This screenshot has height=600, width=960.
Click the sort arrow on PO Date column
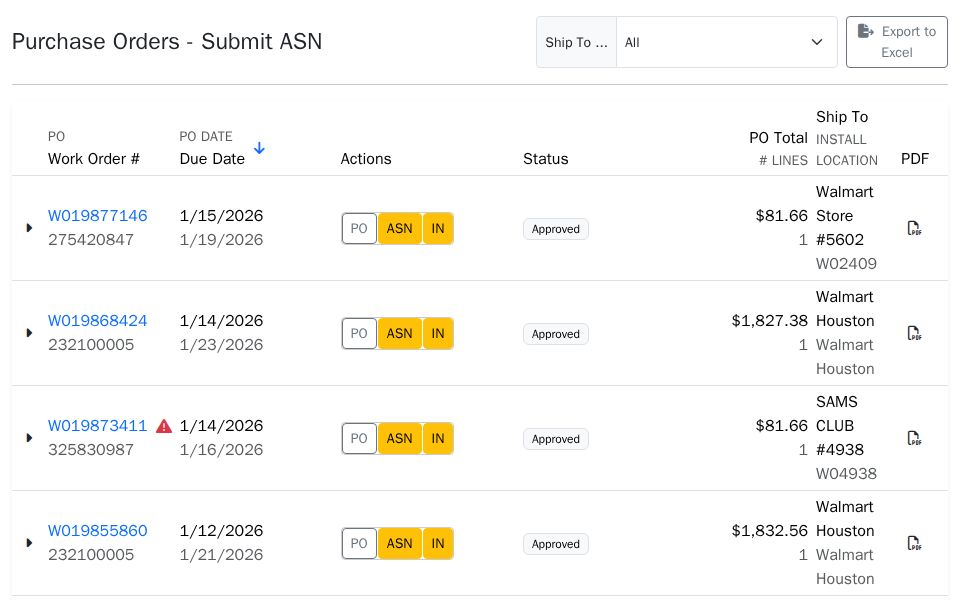coord(259,147)
